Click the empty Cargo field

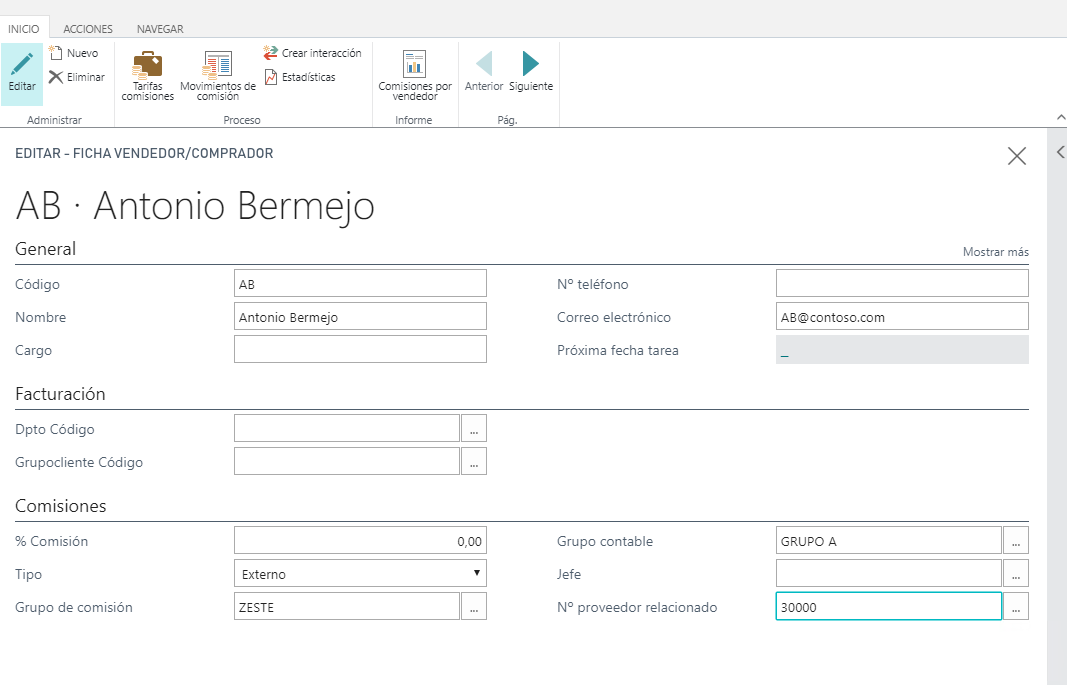tap(360, 350)
